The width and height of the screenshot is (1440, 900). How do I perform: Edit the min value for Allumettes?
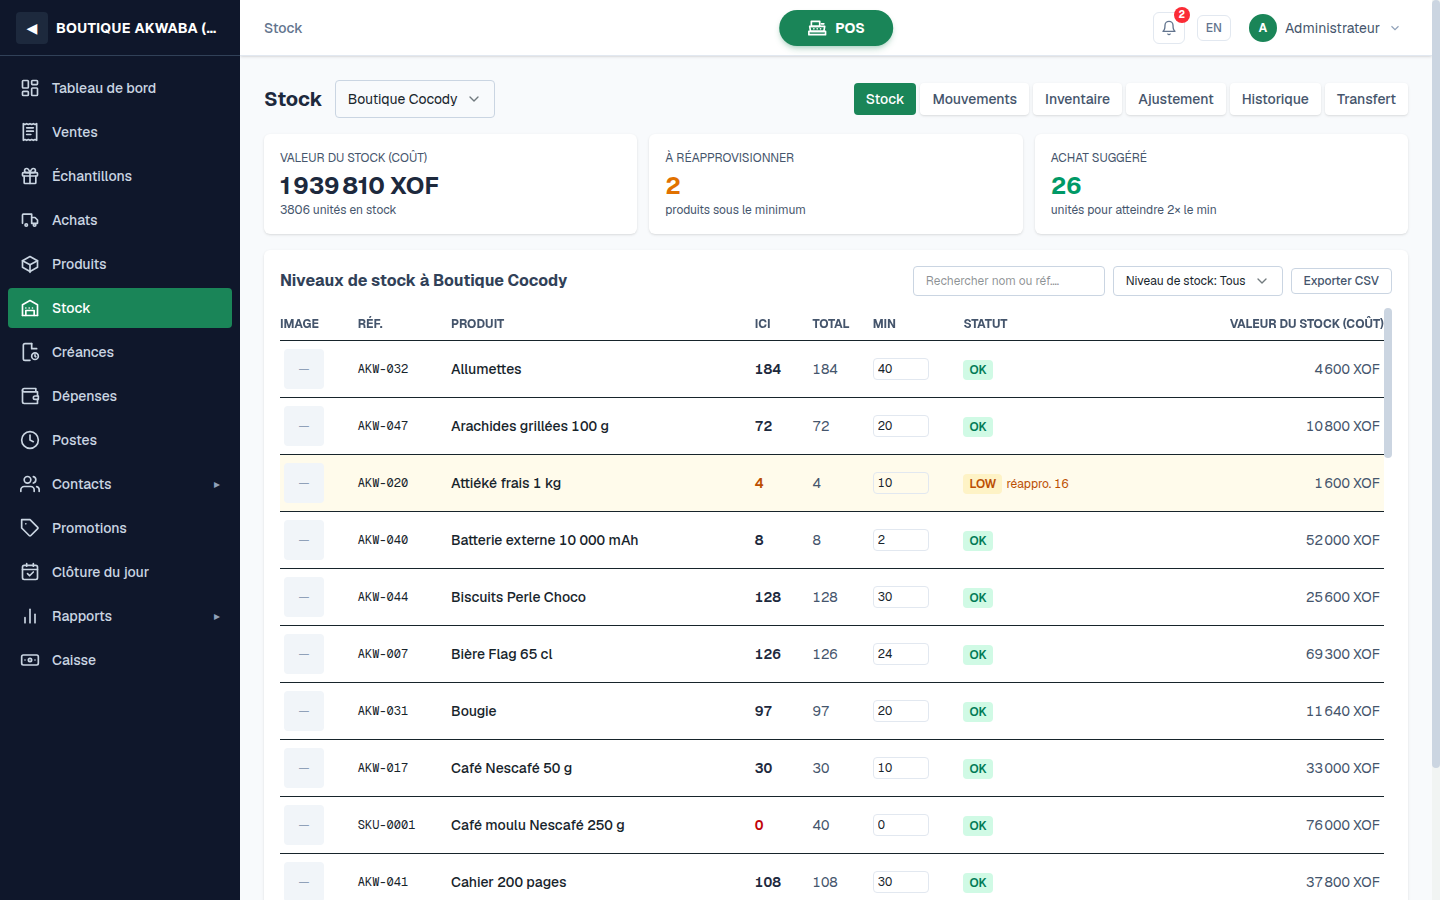[900, 369]
